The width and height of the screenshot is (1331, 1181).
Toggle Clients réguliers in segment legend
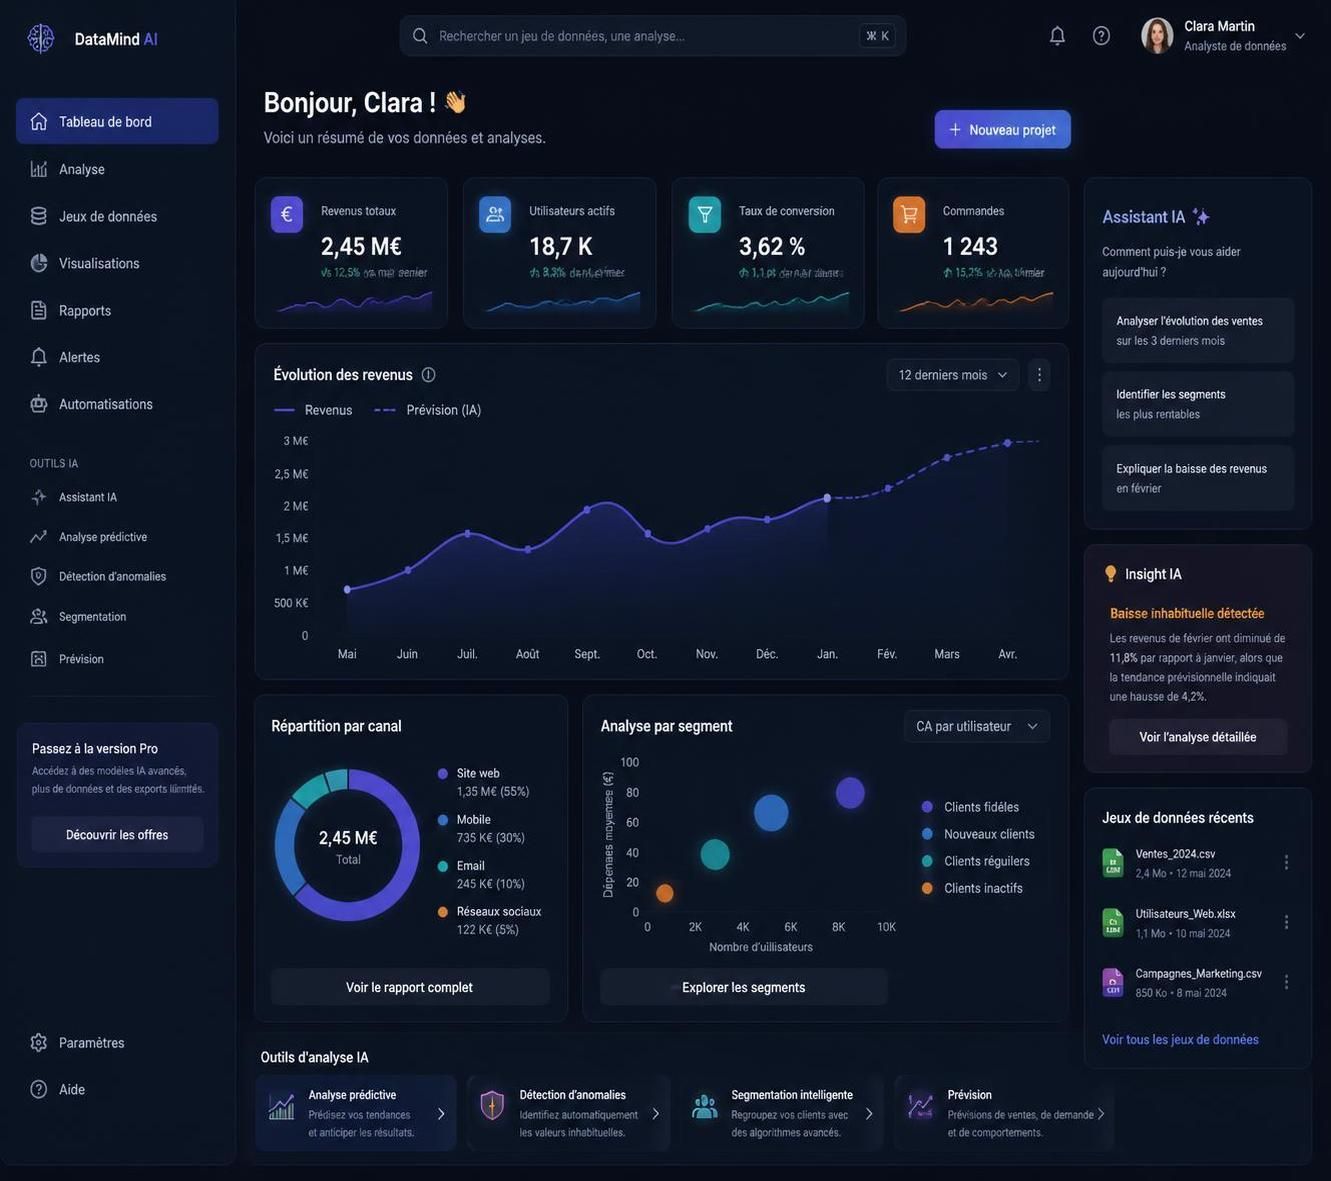click(x=975, y=861)
